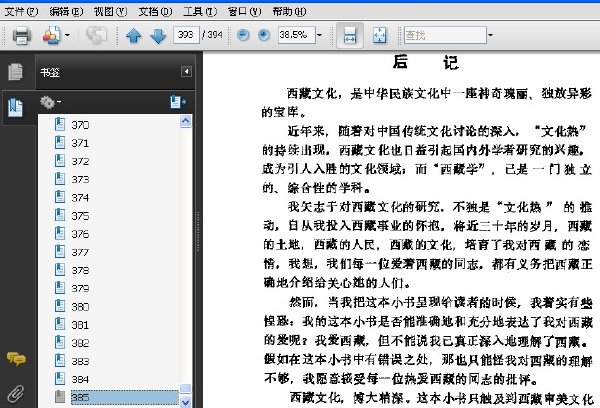
Task: Click the Print icon in the toolbar
Action: (21, 36)
